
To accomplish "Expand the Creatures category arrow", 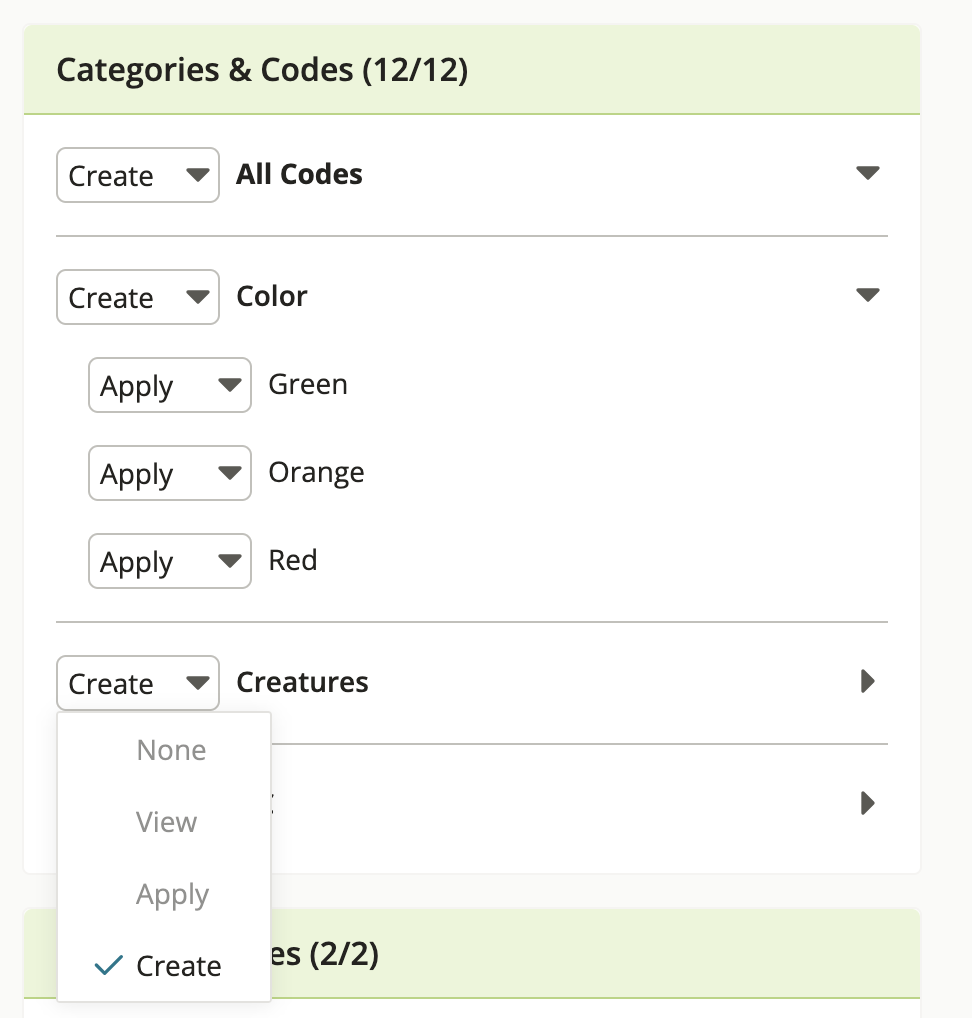I will point(867,682).
